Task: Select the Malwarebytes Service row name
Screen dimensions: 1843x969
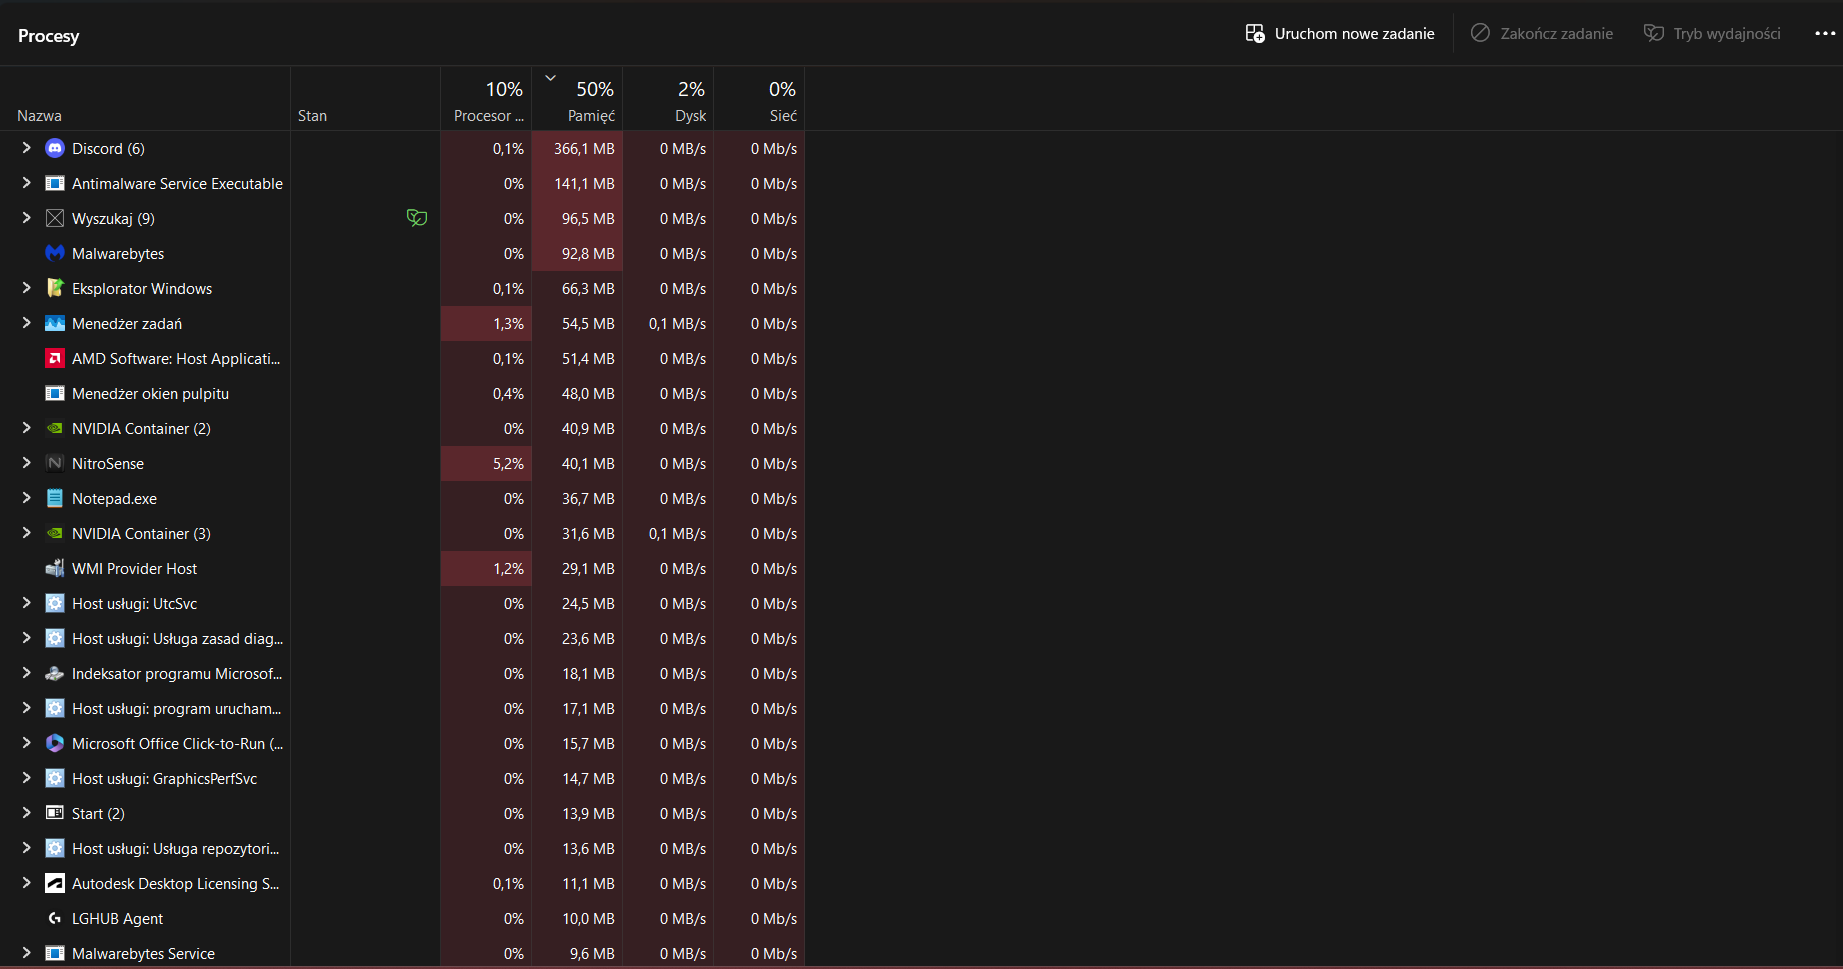Action: click(143, 954)
